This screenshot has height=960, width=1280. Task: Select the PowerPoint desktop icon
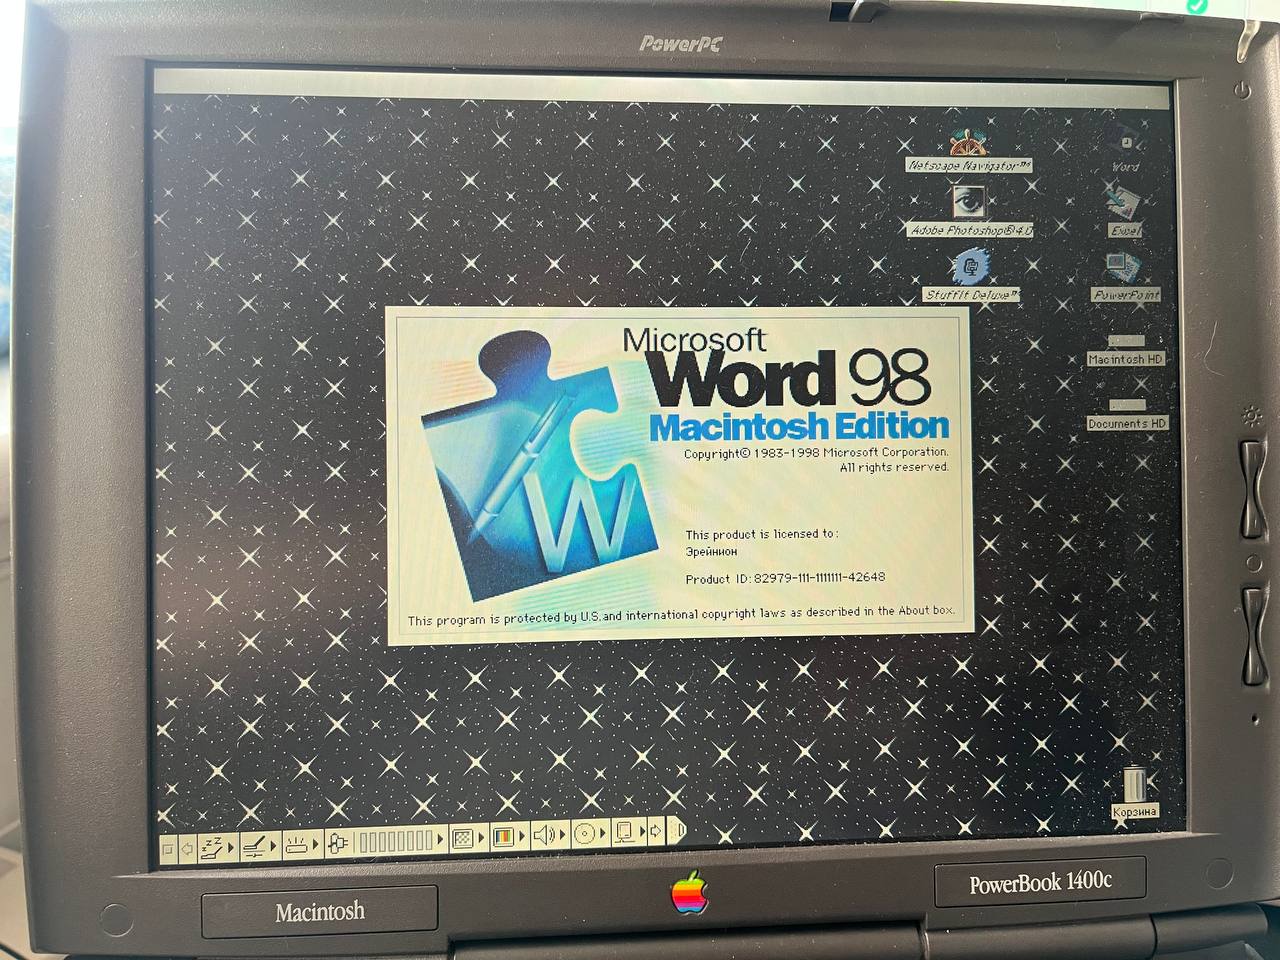click(x=1124, y=269)
